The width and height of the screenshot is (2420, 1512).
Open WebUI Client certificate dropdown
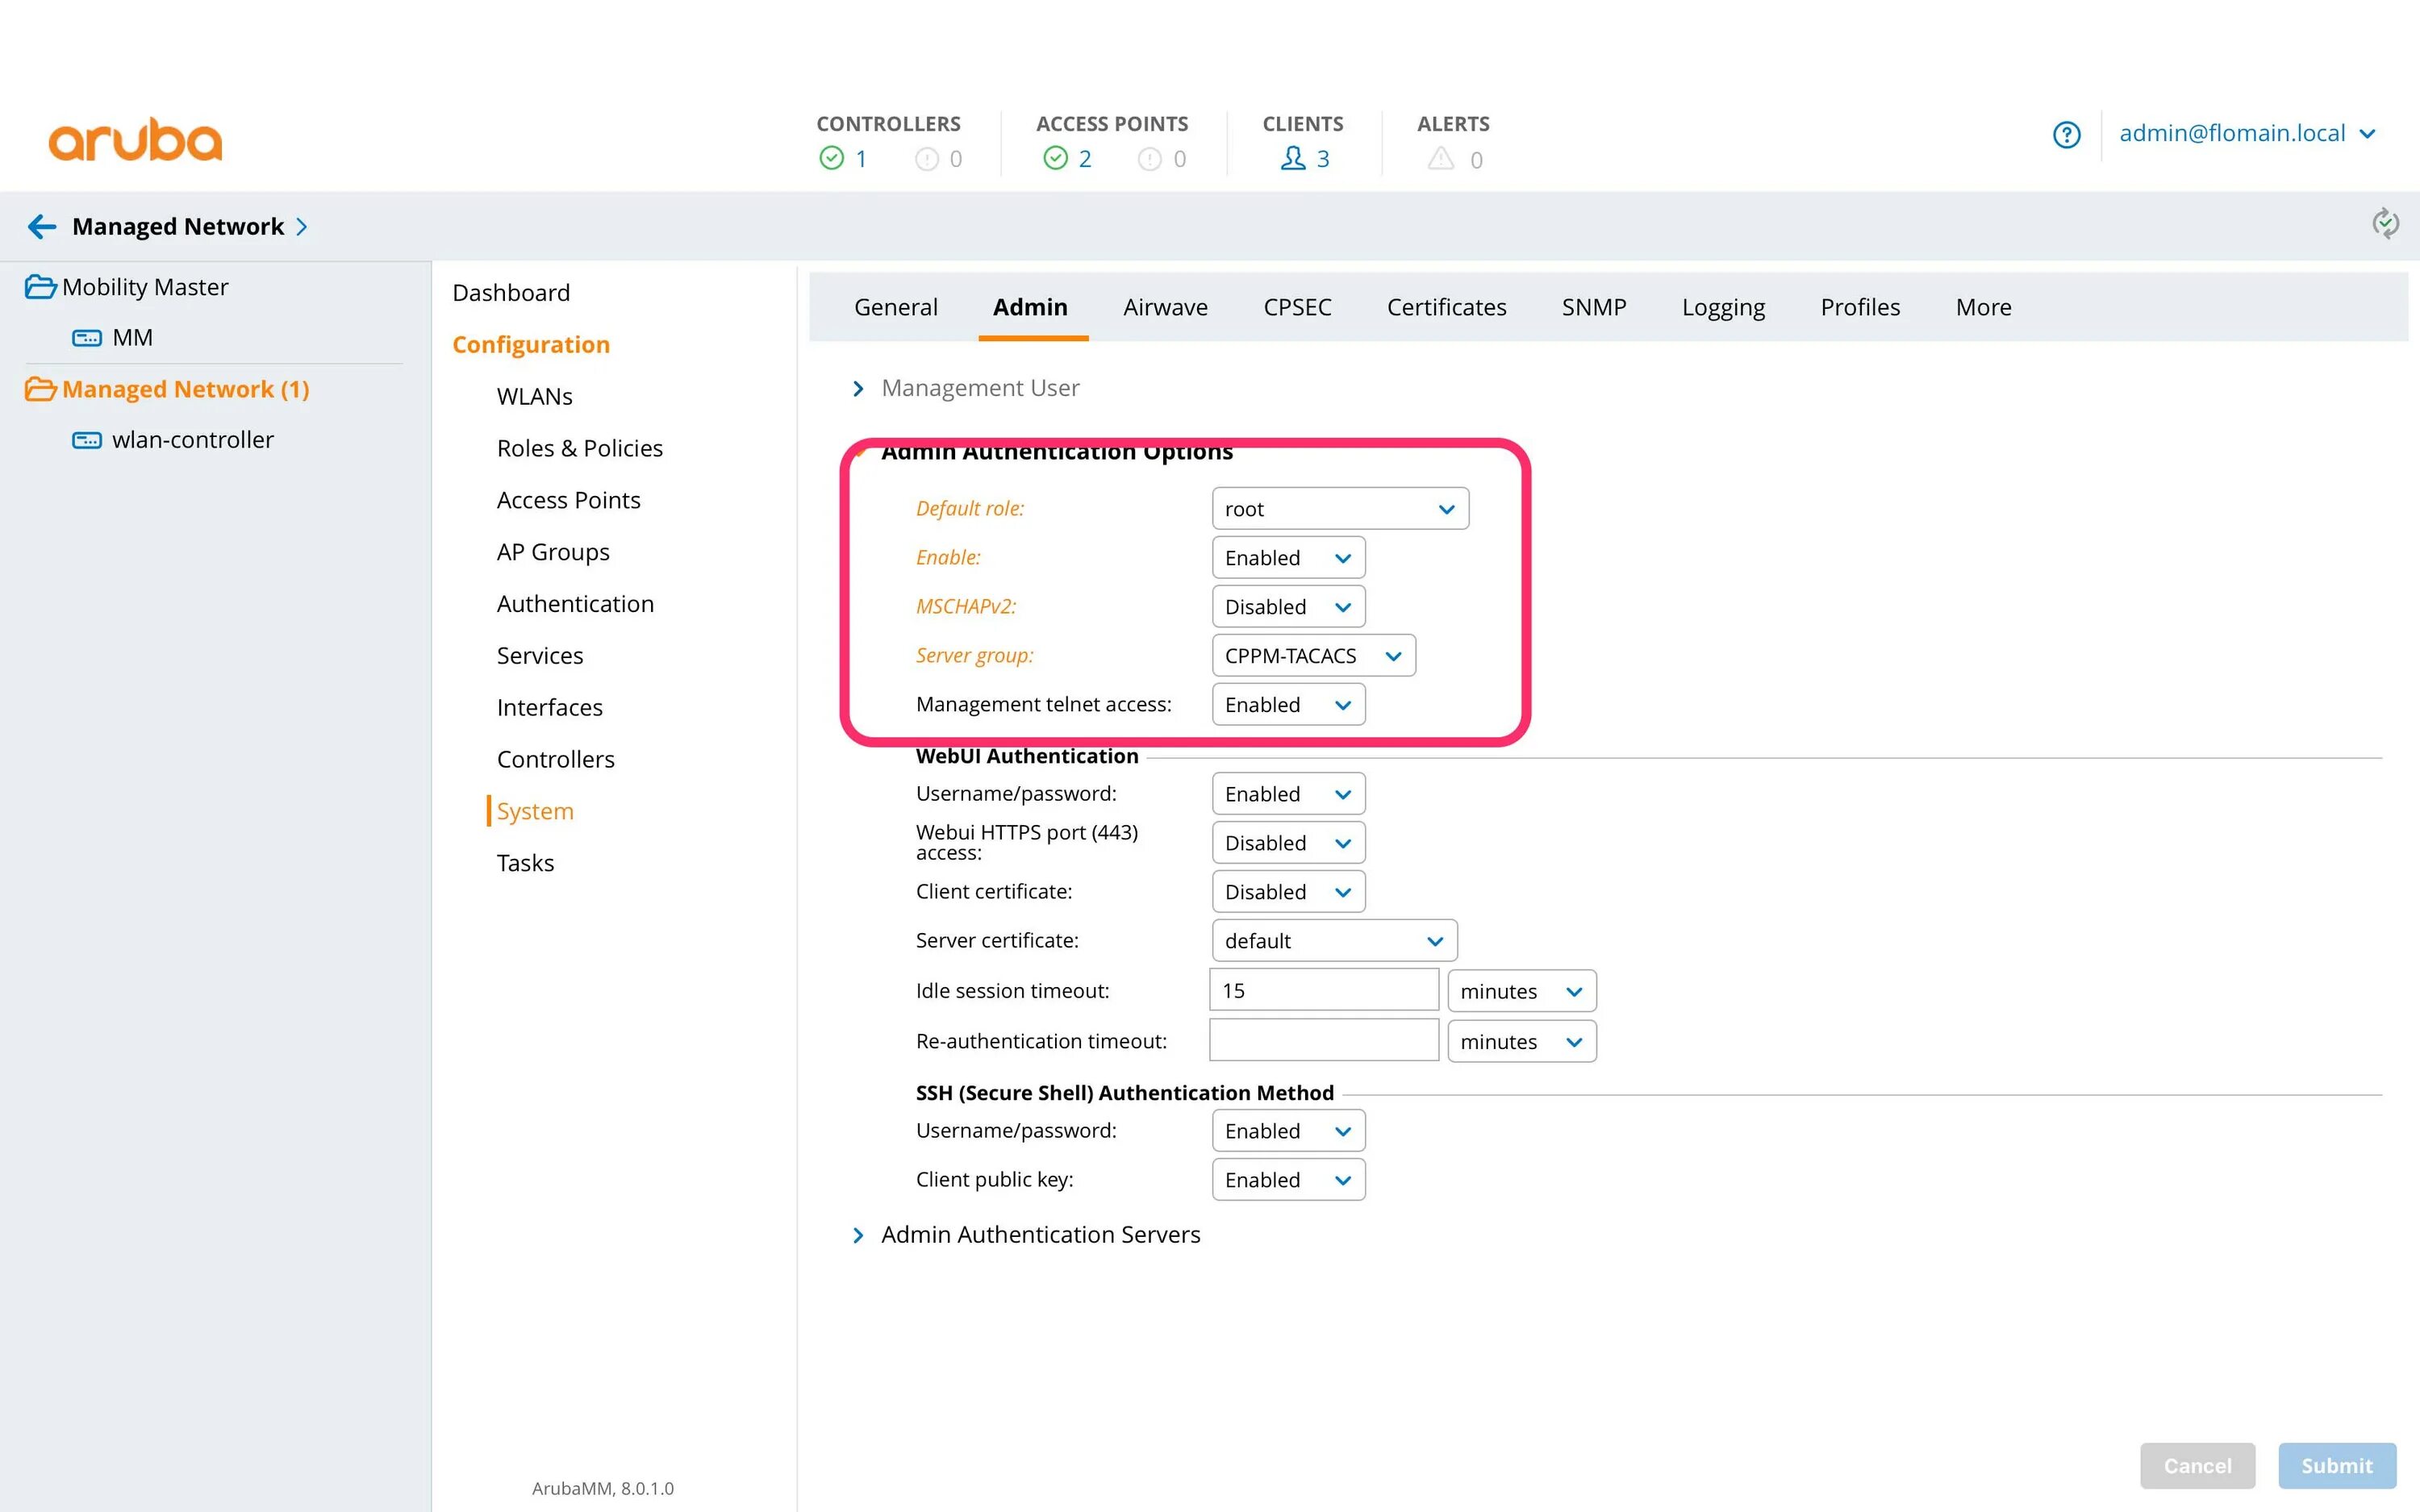(1288, 892)
